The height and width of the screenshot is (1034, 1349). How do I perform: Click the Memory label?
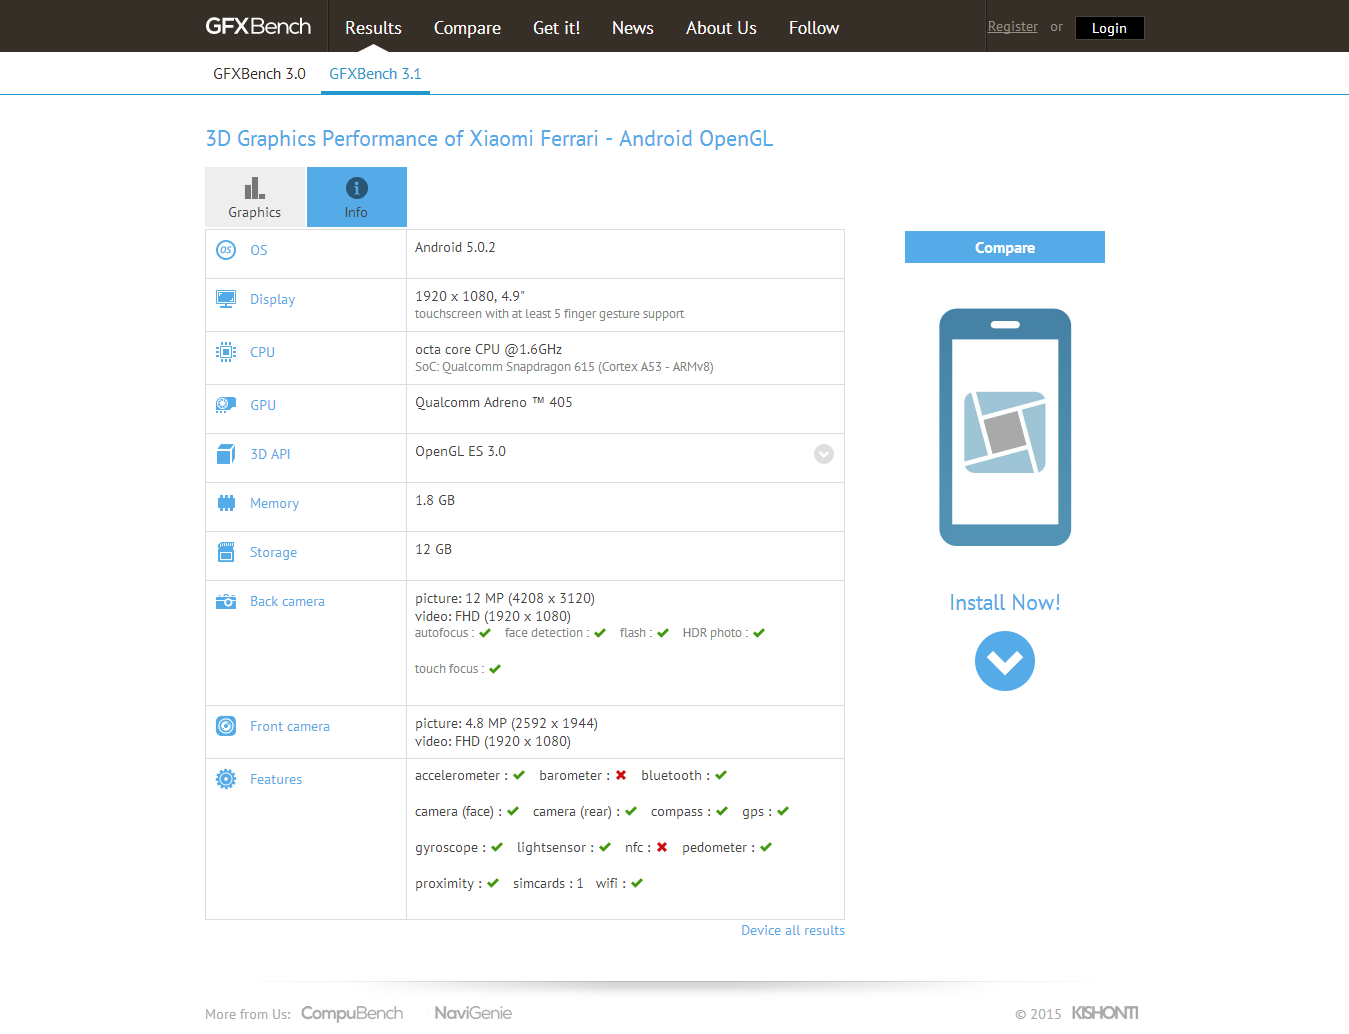[x=274, y=503]
